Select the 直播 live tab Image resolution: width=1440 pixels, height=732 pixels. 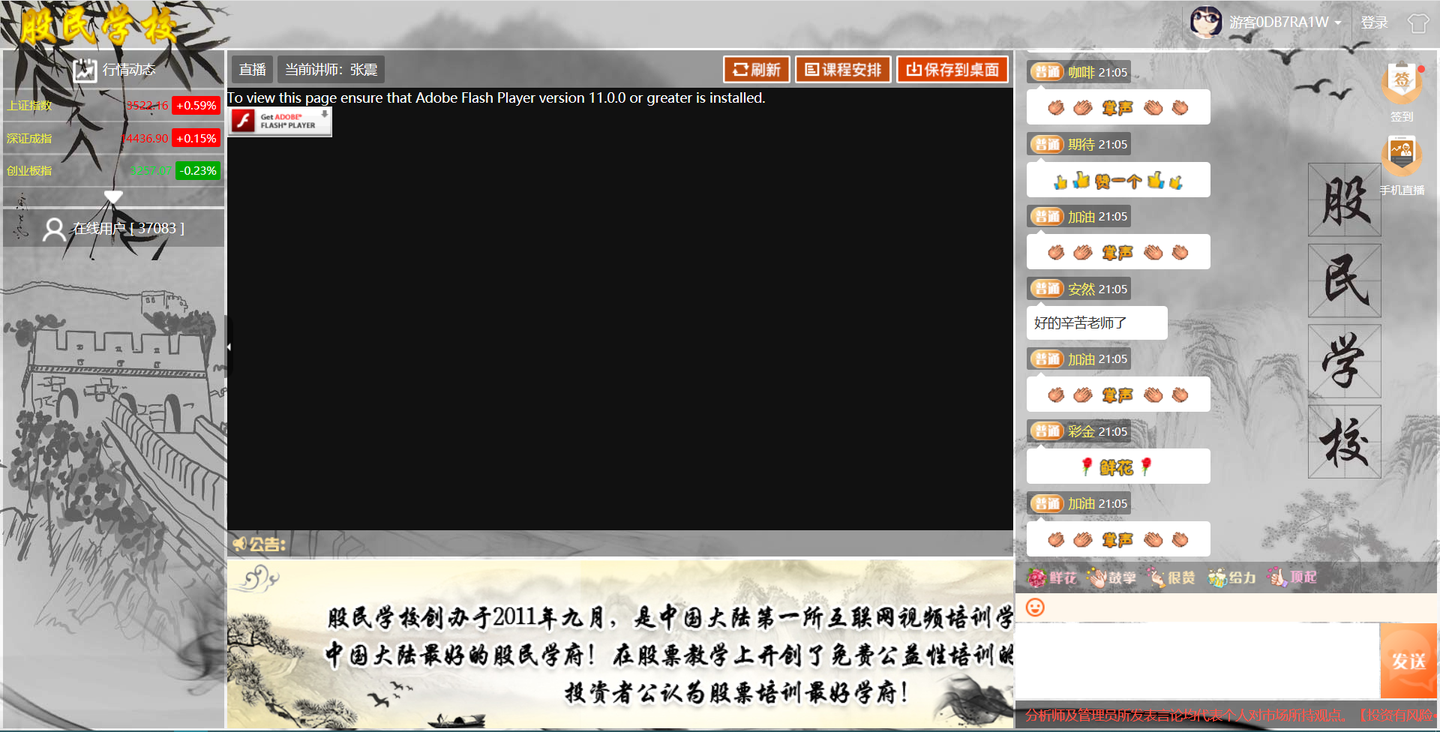click(253, 70)
